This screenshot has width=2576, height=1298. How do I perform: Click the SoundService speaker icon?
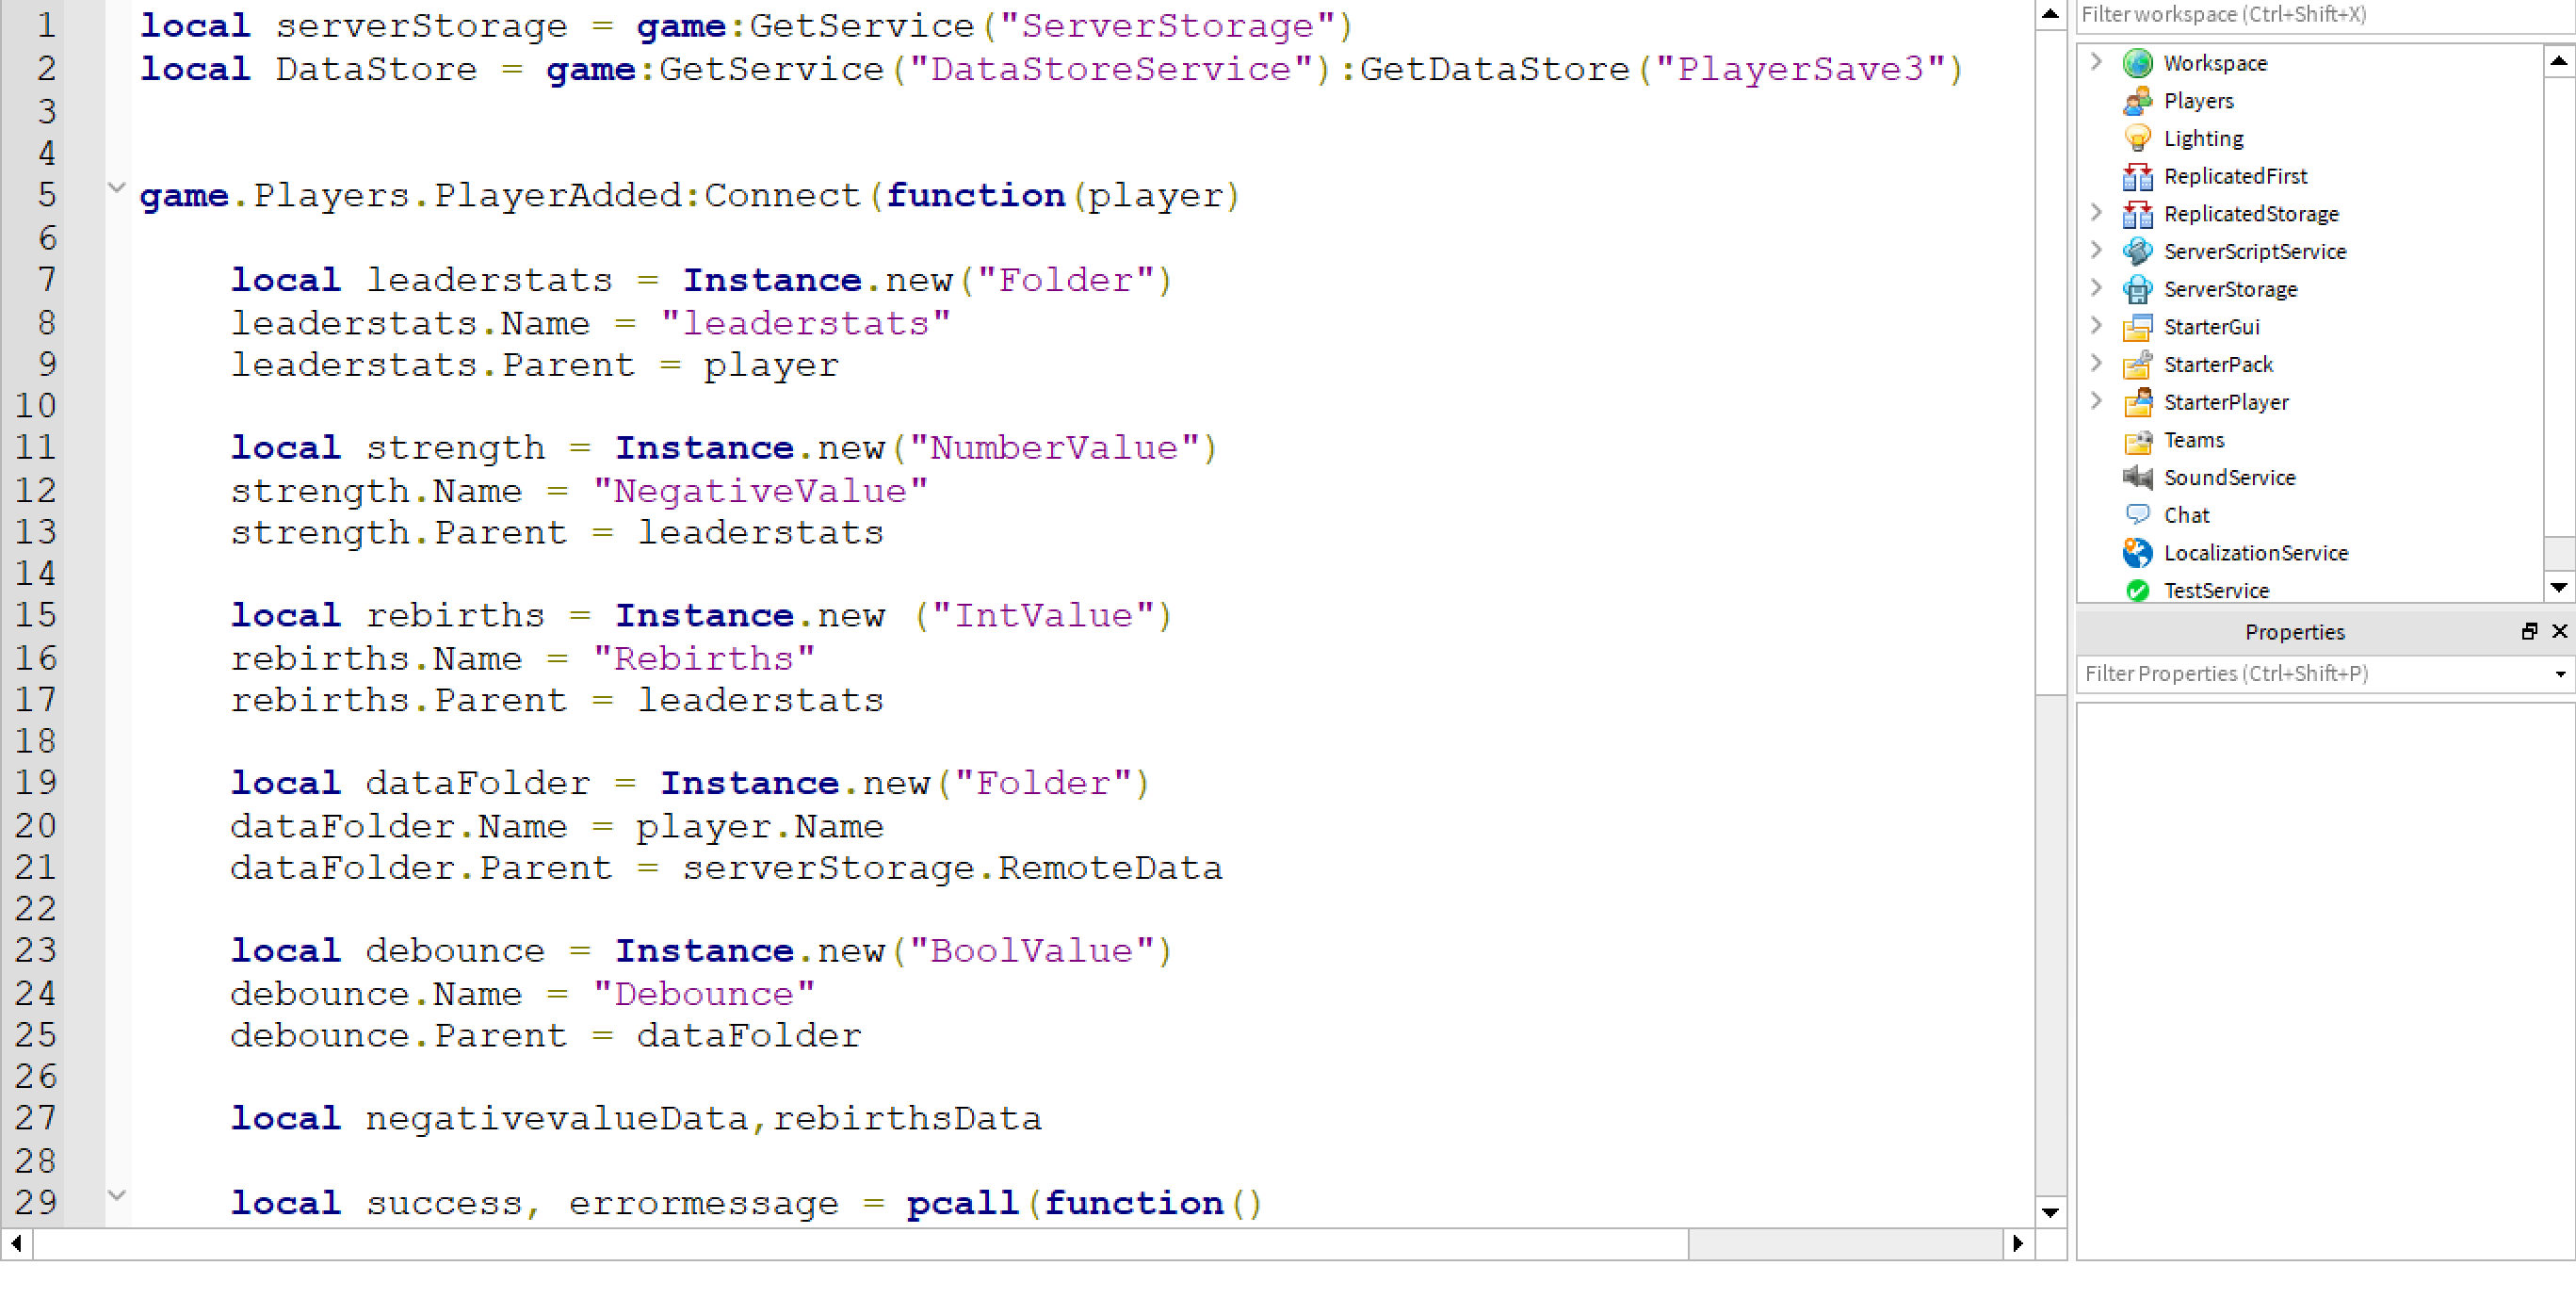(x=2137, y=477)
